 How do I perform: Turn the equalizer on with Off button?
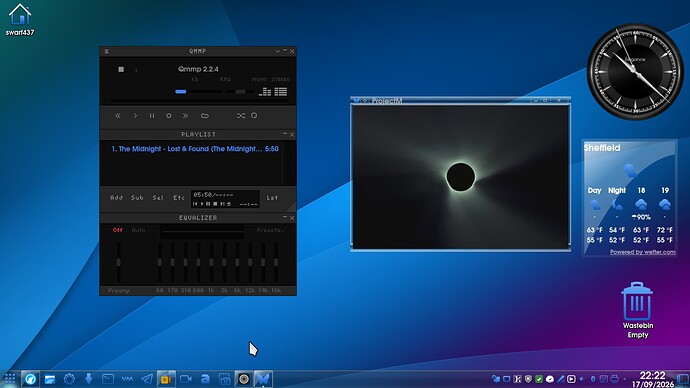coord(117,230)
